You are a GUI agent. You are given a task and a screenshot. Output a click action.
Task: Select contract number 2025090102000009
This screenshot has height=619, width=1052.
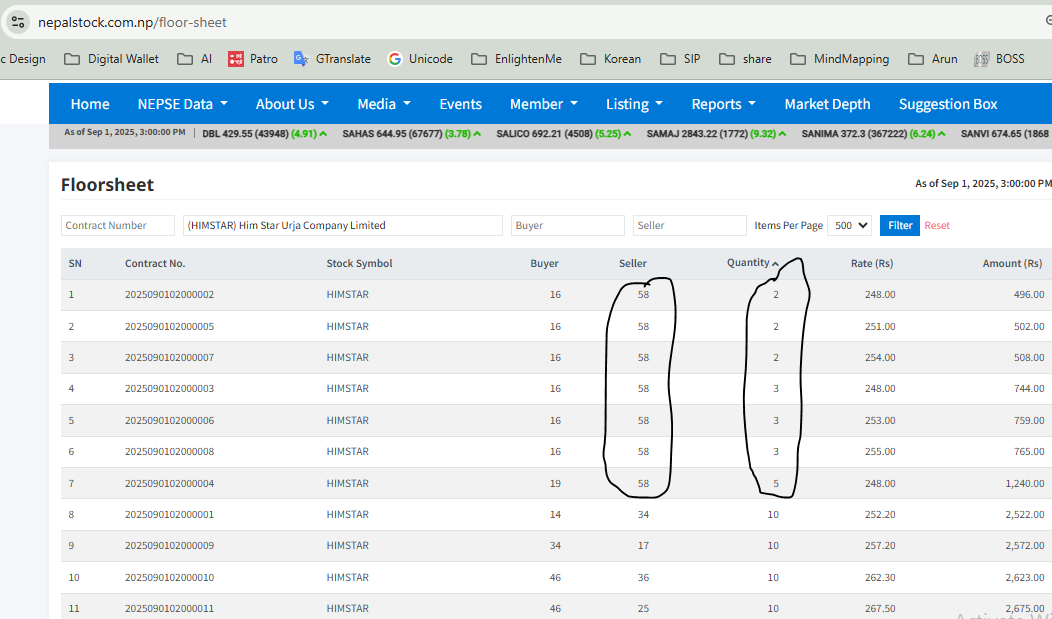point(169,545)
